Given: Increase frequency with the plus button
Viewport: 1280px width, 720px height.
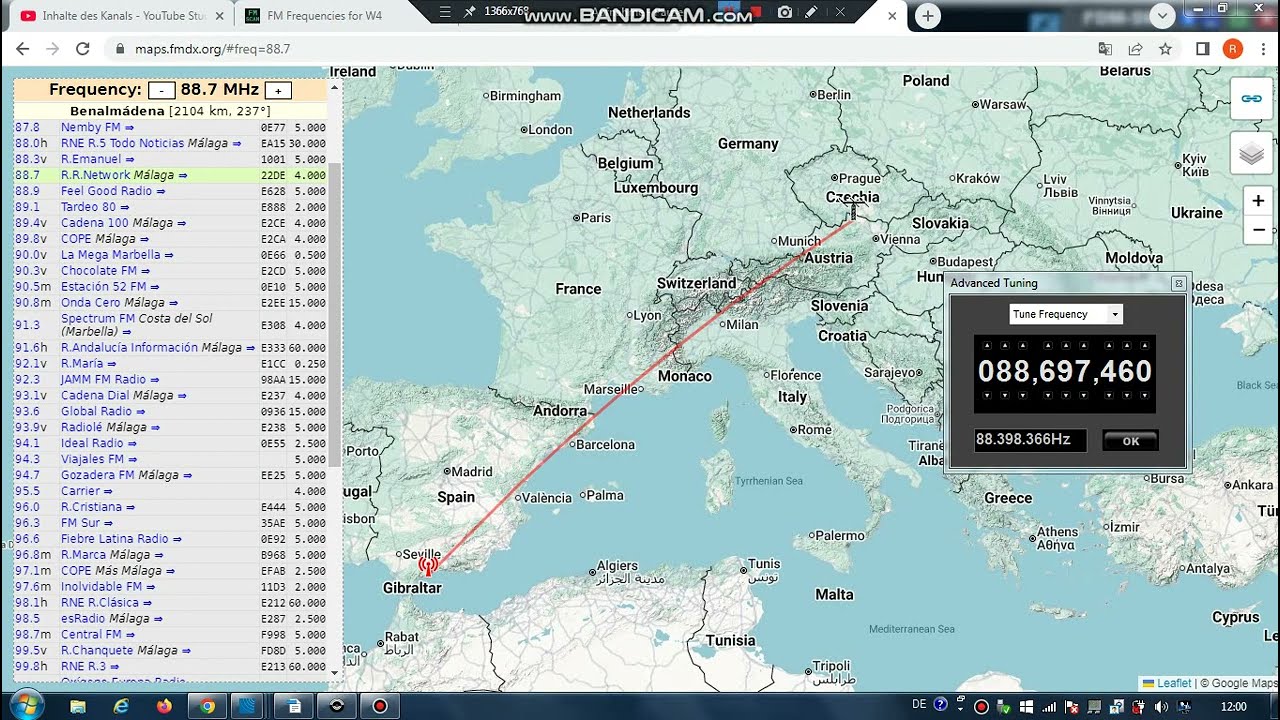Looking at the screenshot, I should [278, 91].
